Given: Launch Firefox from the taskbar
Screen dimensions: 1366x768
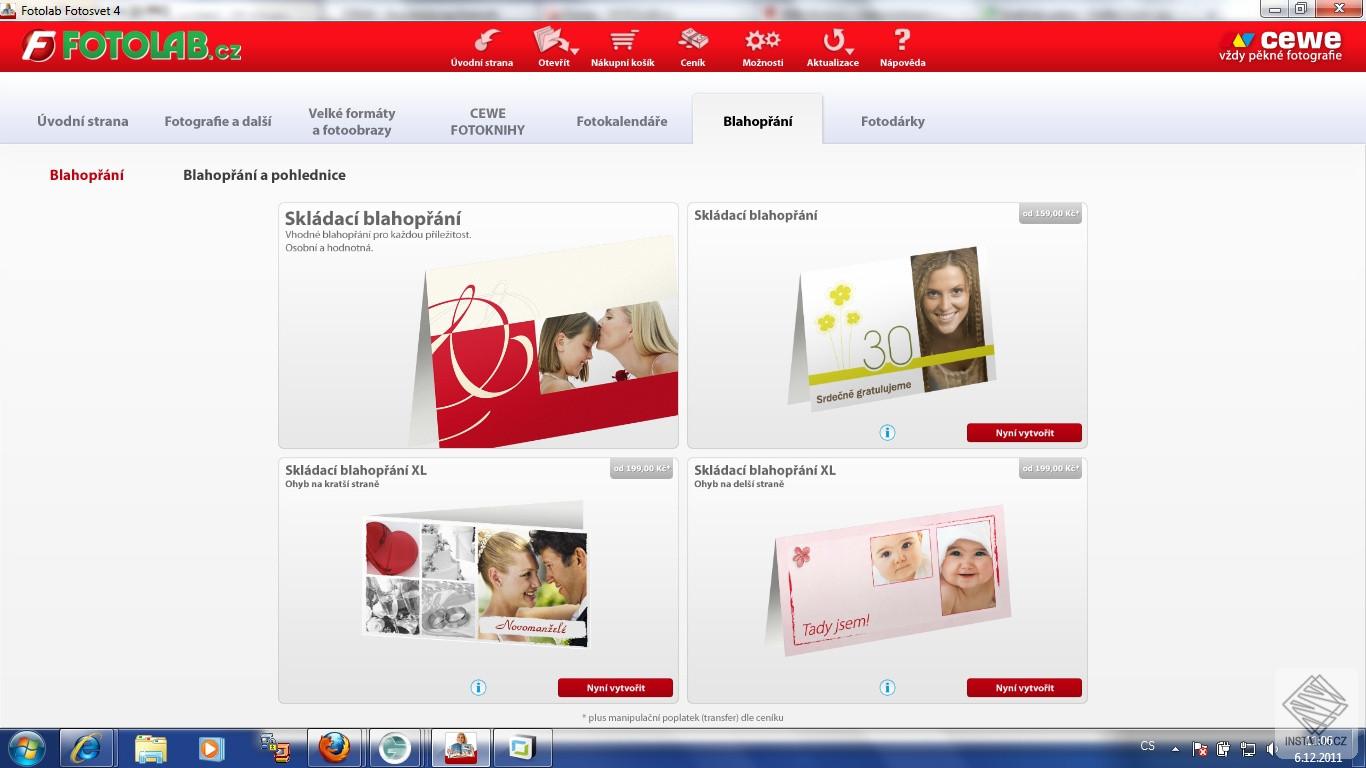Looking at the screenshot, I should coord(334,747).
